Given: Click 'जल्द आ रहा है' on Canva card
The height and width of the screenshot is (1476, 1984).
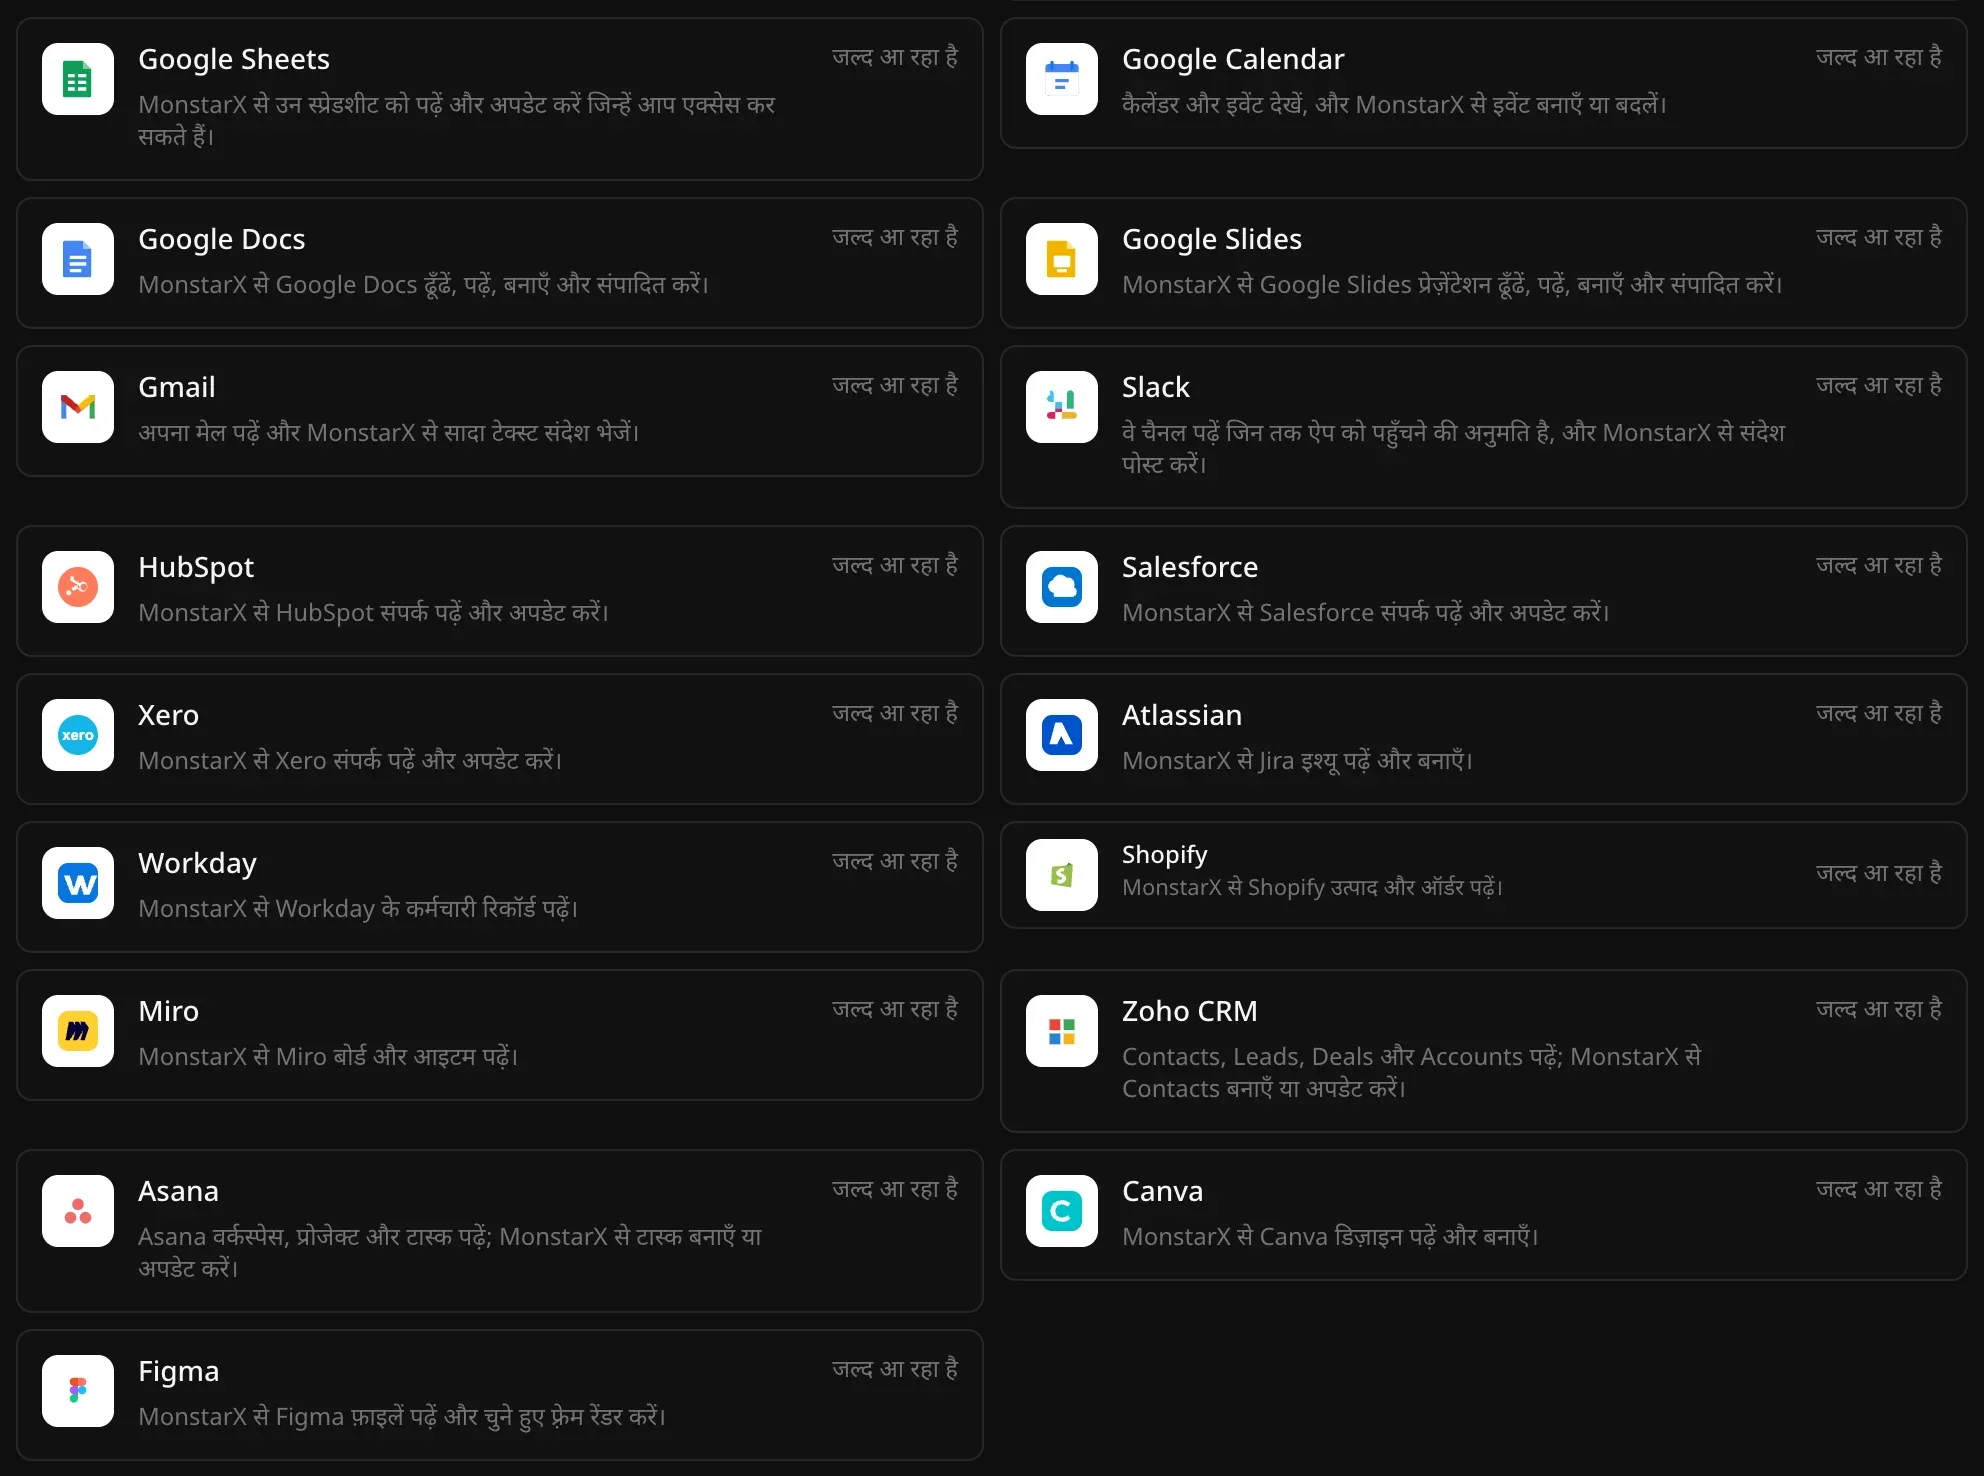Looking at the screenshot, I should pyautogui.click(x=1879, y=1190).
